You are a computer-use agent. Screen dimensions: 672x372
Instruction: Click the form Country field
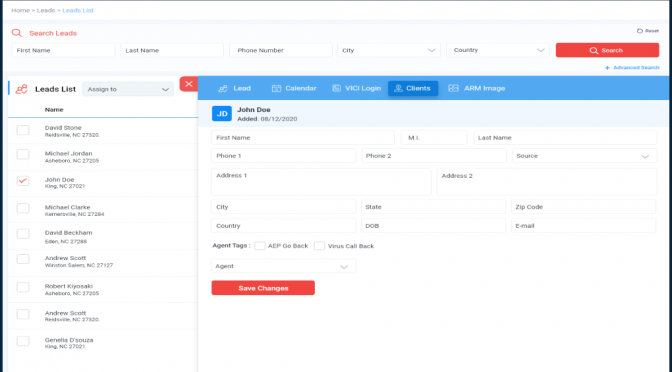pos(283,226)
